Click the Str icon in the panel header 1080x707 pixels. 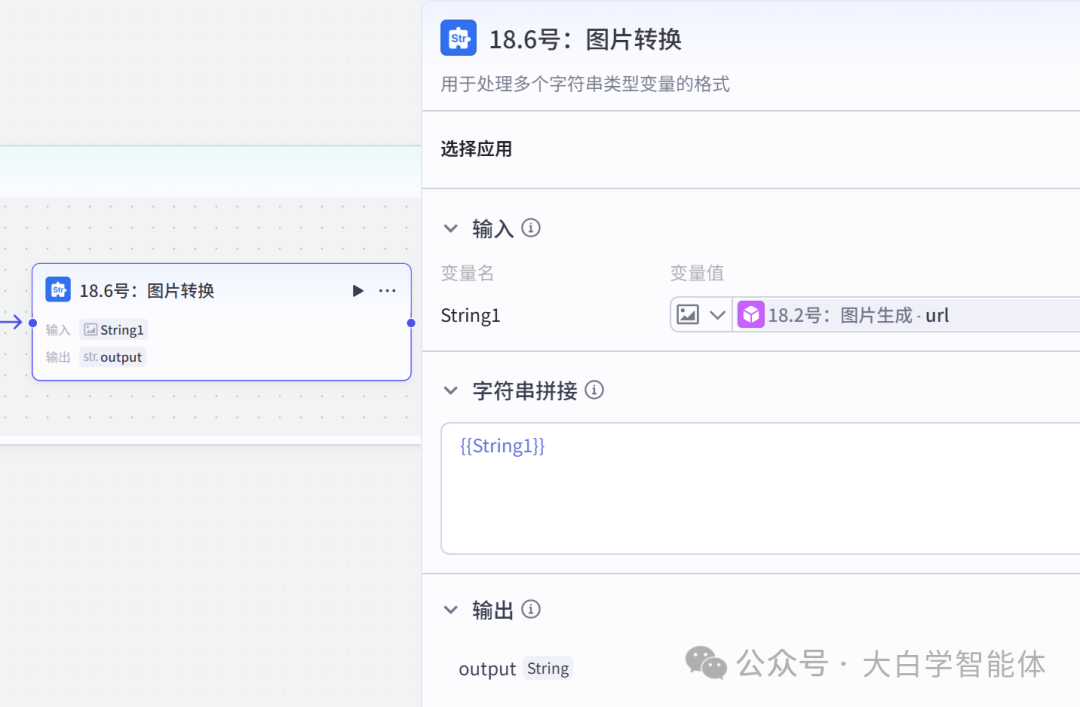[x=459, y=38]
